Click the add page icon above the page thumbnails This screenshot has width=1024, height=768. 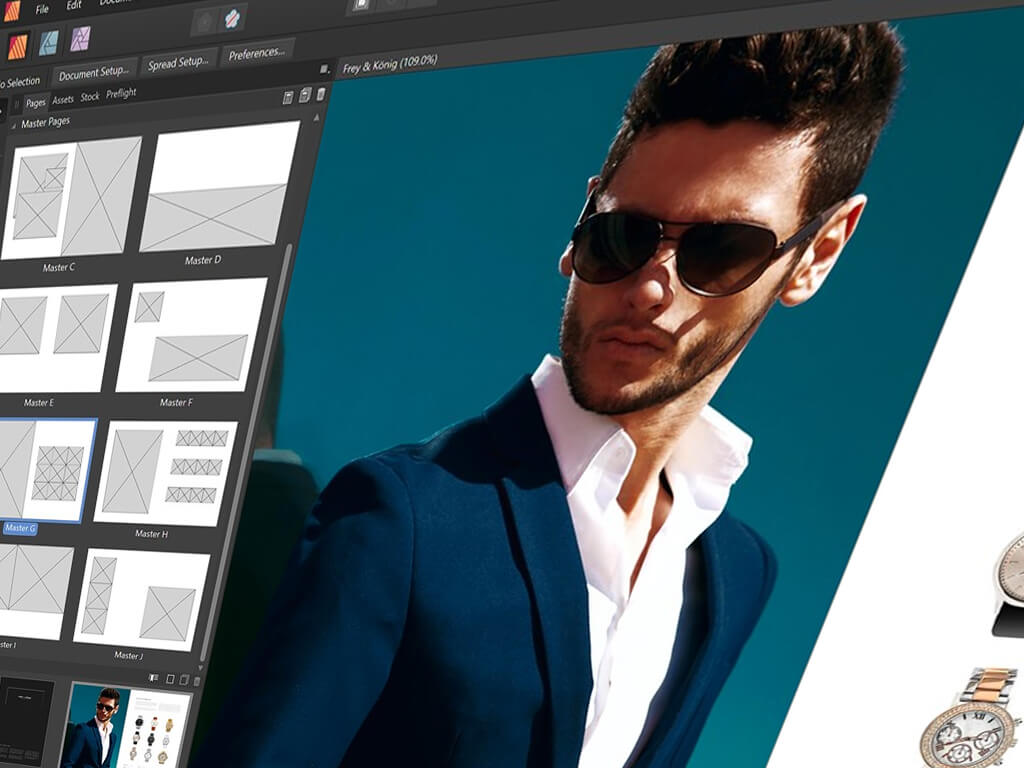pos(170,679)
